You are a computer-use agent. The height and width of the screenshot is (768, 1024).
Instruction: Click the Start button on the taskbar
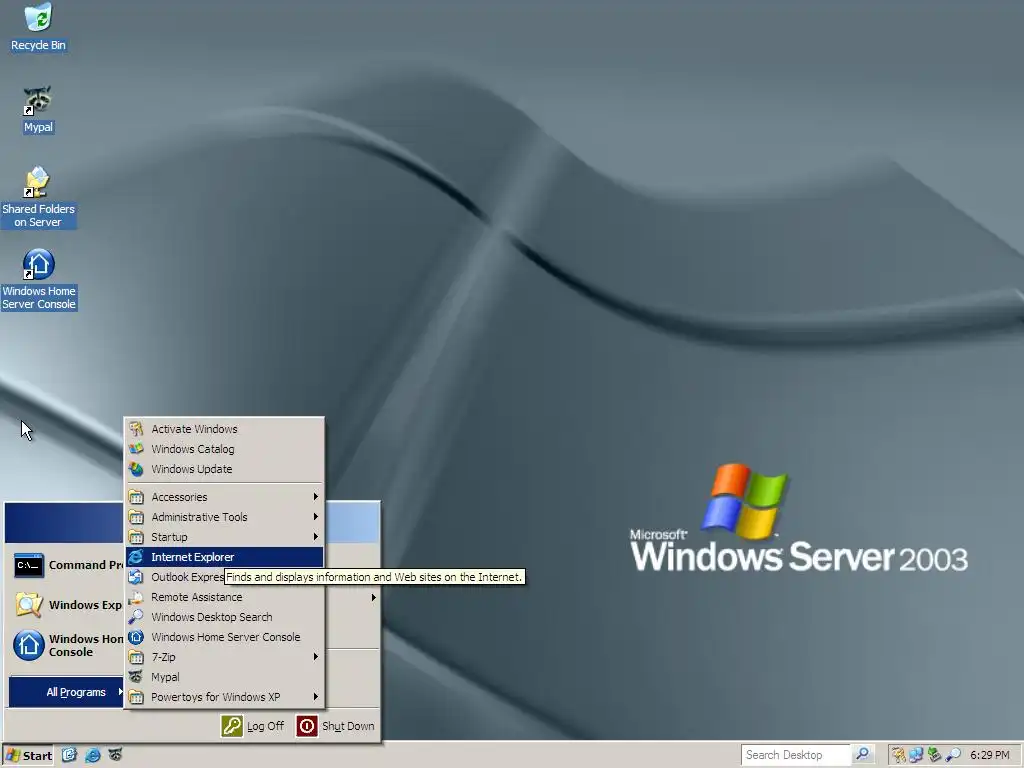(28, 756)
